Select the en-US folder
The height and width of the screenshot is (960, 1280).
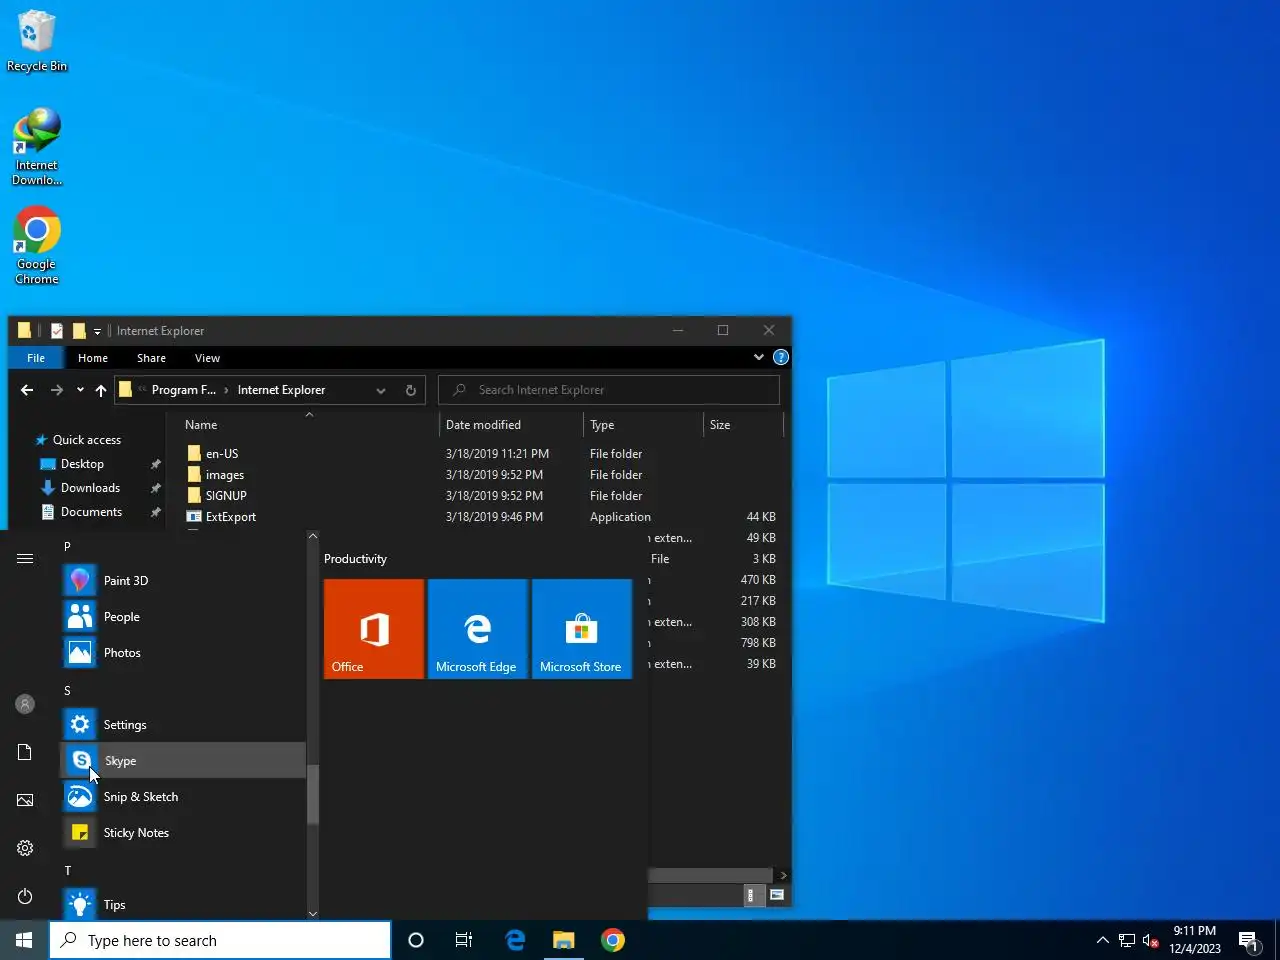click(222, 454)
